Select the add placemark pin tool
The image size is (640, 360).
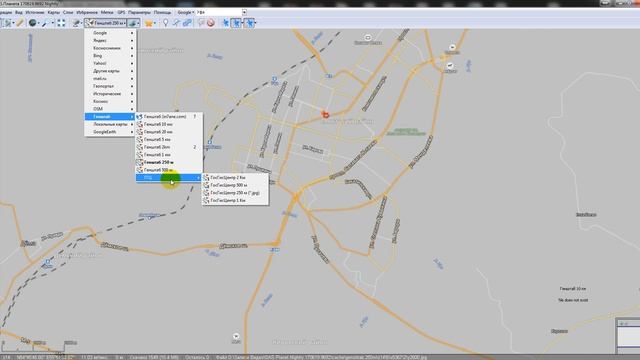166,23
